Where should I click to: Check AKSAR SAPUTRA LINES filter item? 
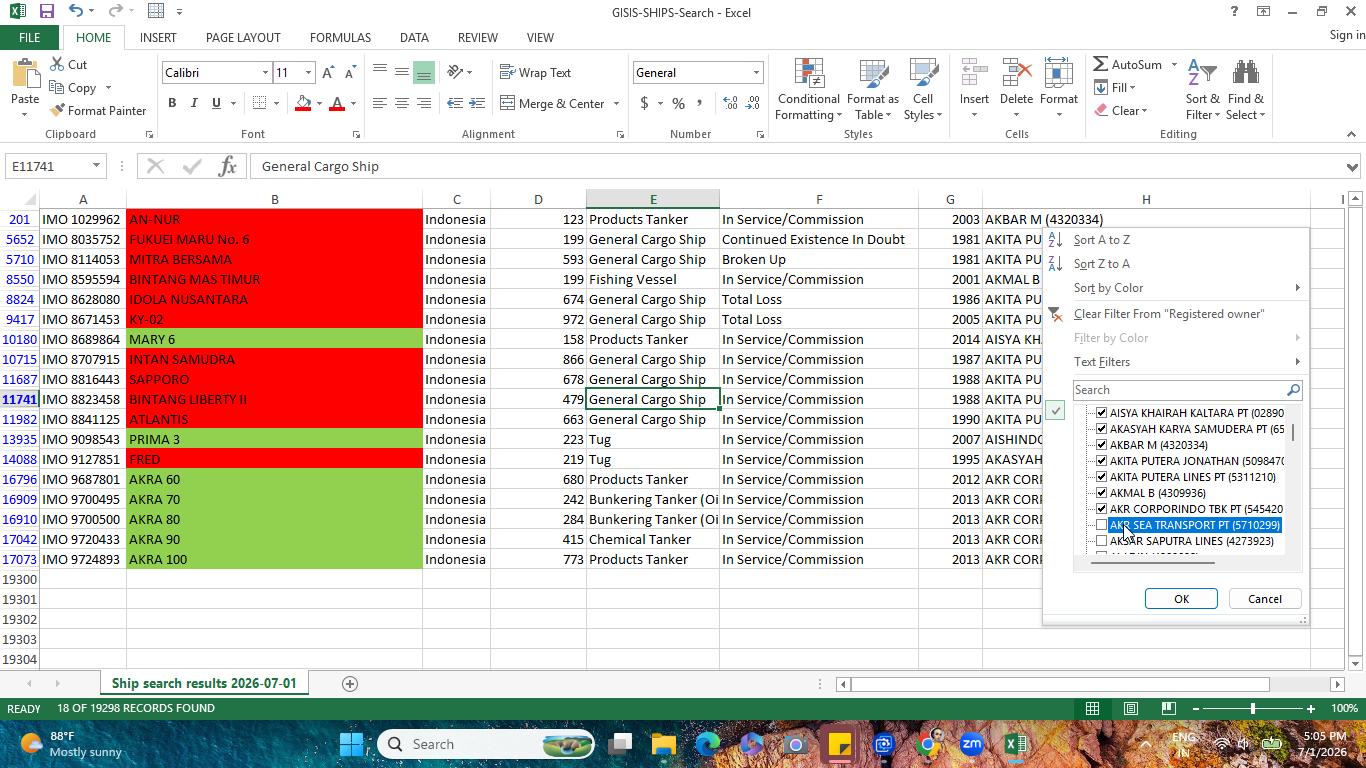(x=1102, y=541)
